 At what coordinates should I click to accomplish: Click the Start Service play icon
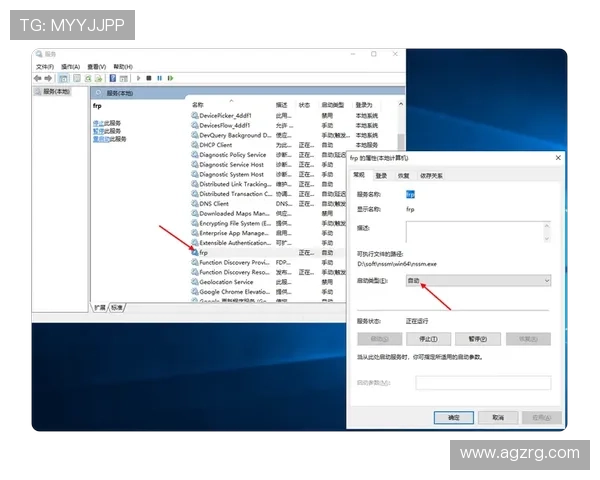coord(137,78)
